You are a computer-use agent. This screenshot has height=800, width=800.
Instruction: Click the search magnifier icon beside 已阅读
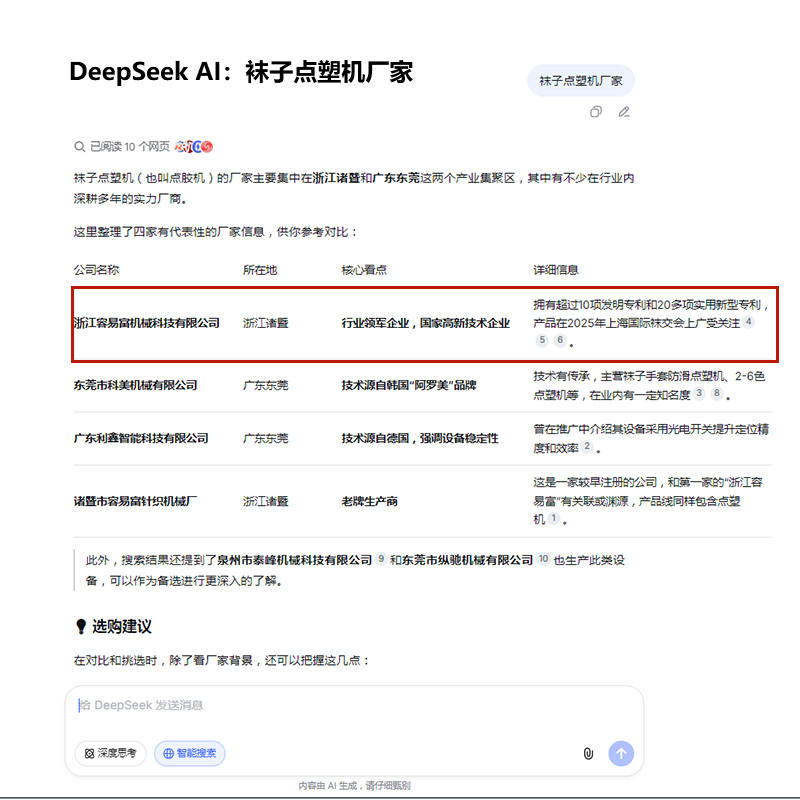80,147
